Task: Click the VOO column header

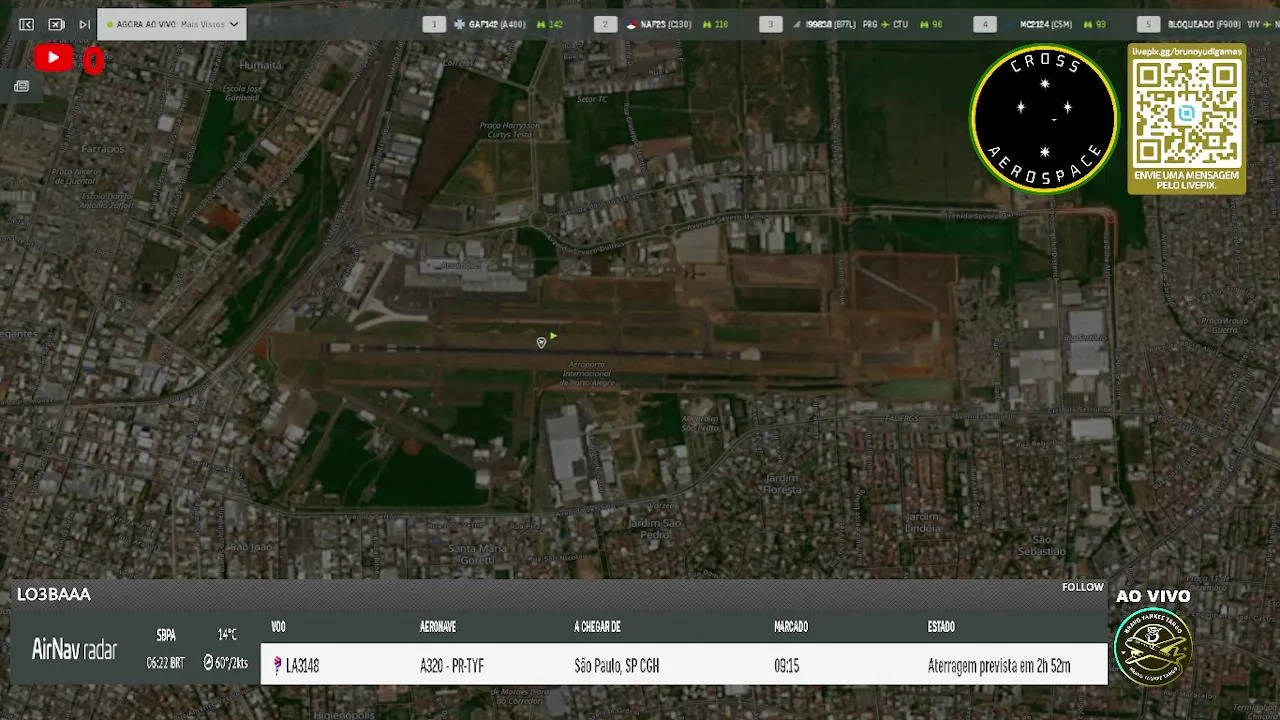Action: (278, 627)
